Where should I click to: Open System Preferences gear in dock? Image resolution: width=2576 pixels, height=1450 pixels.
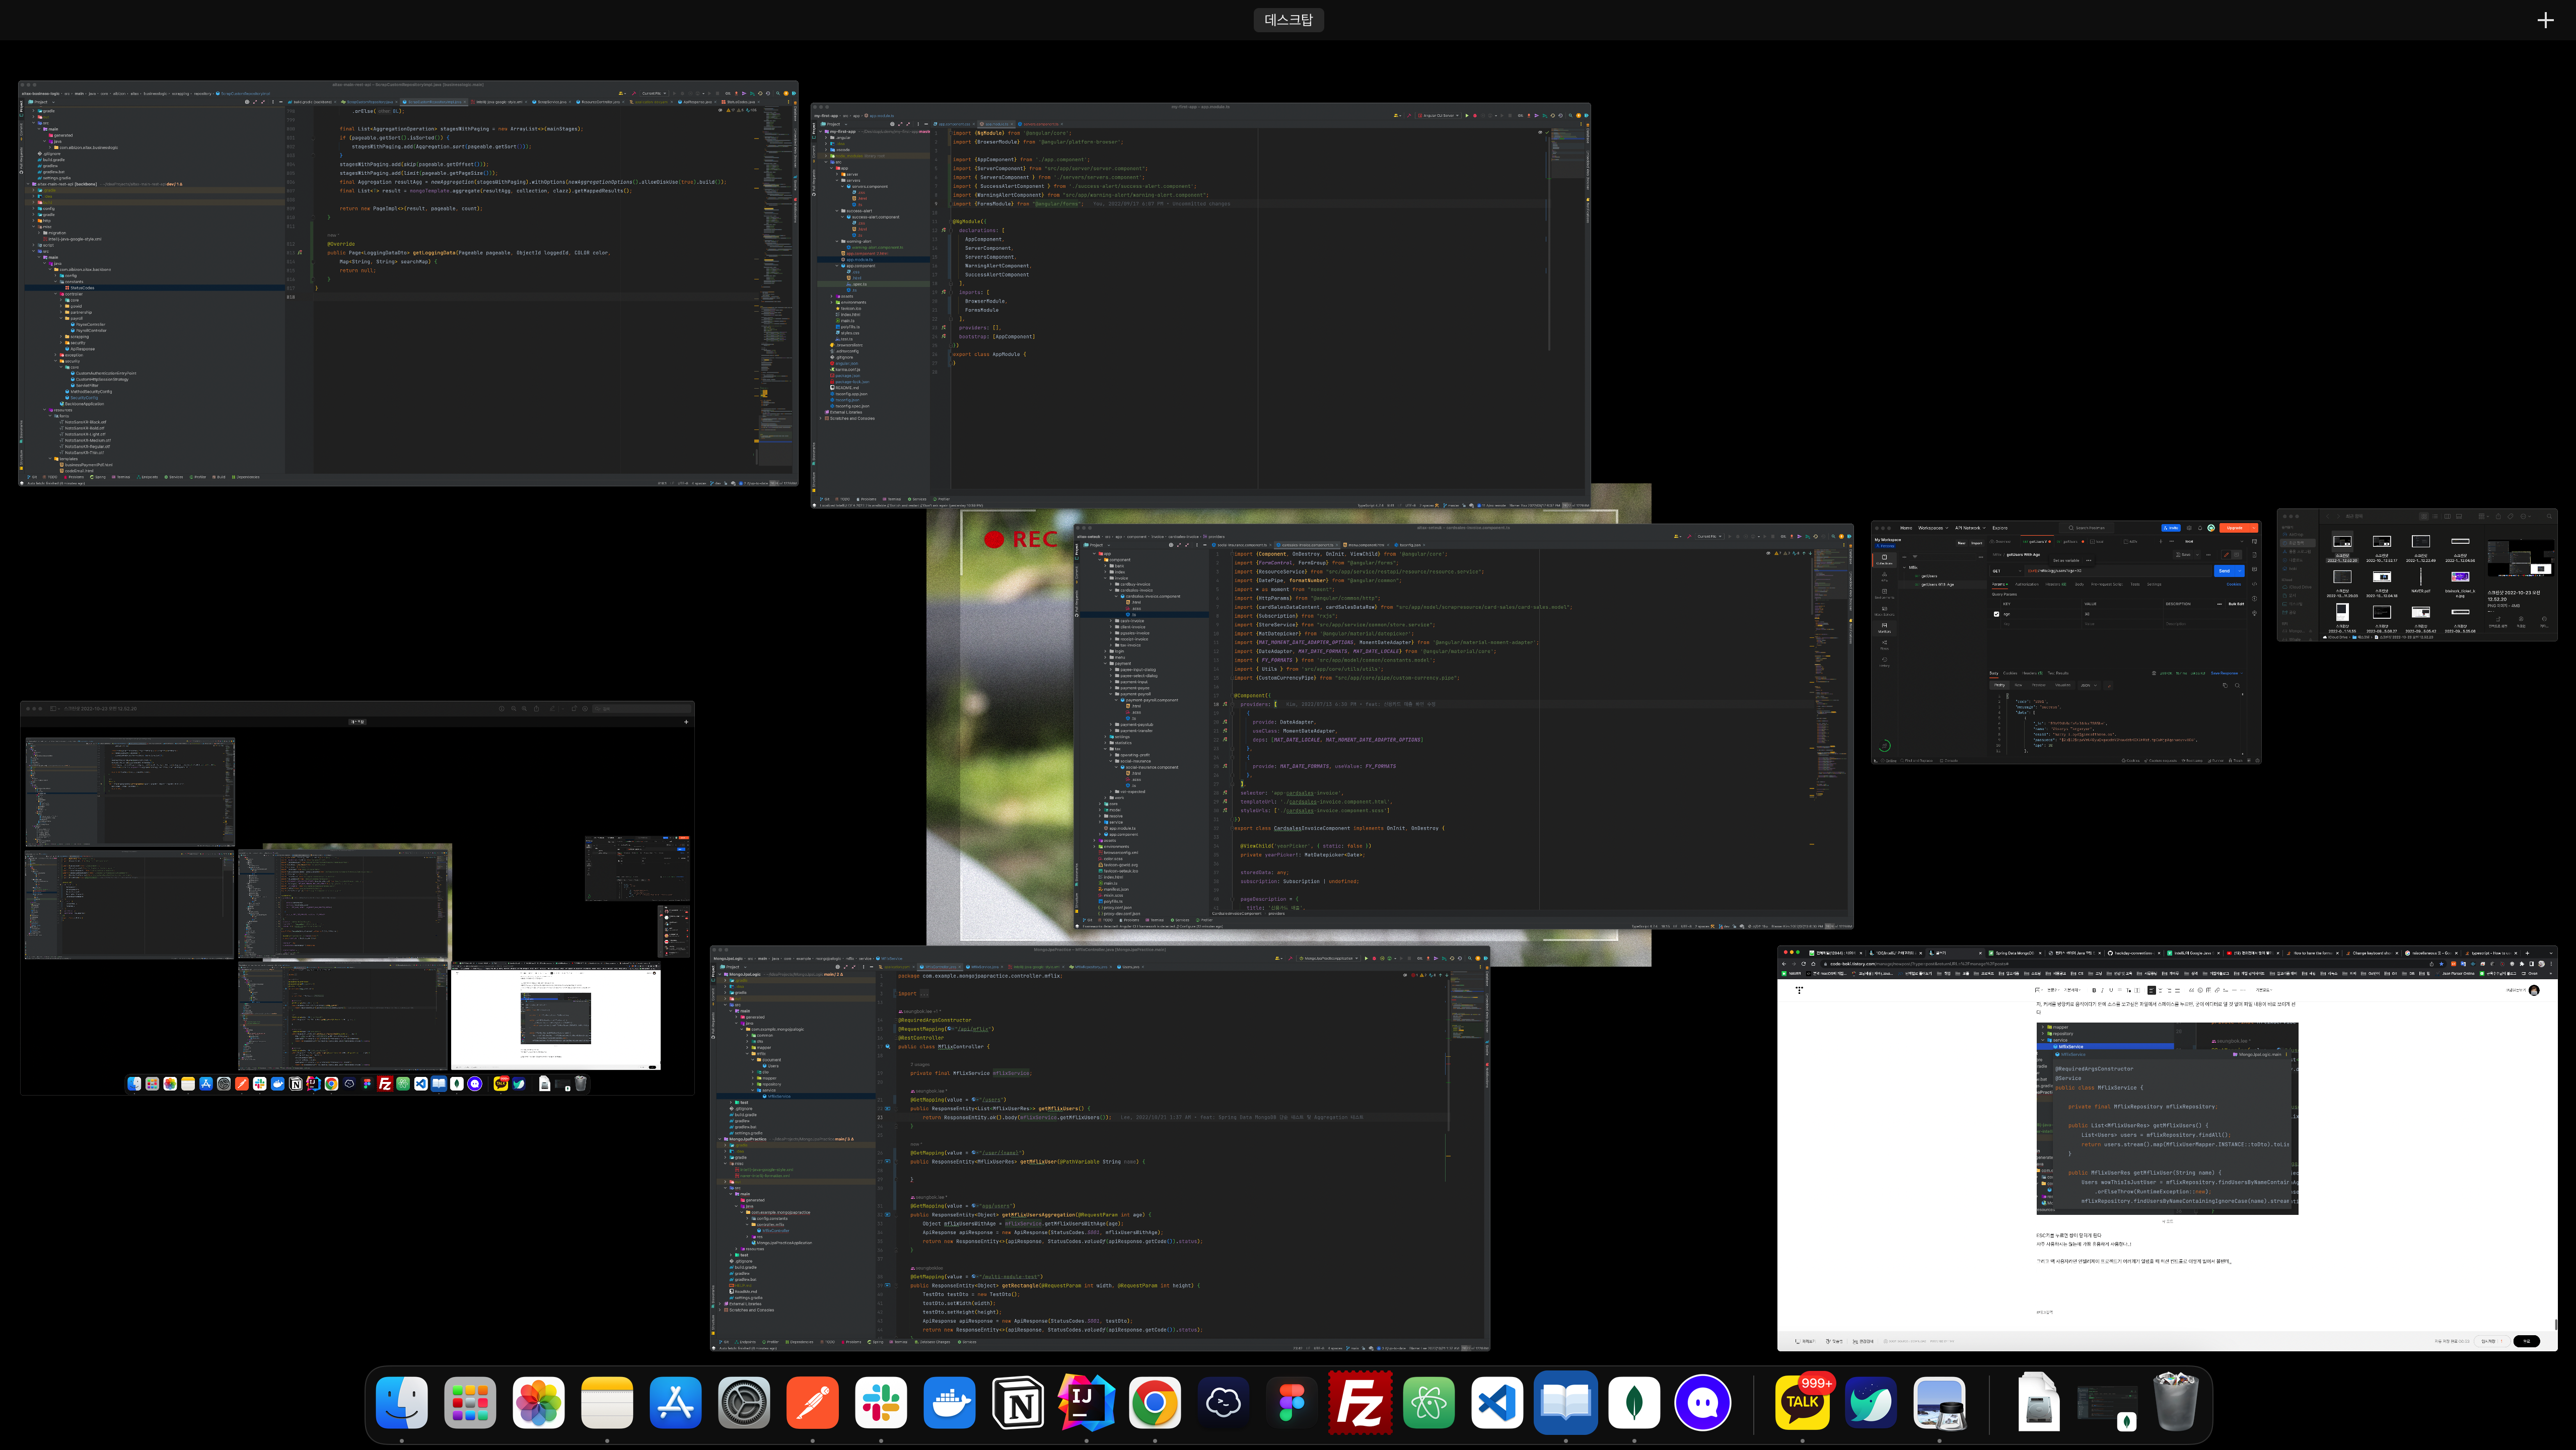click(744, 1403)
